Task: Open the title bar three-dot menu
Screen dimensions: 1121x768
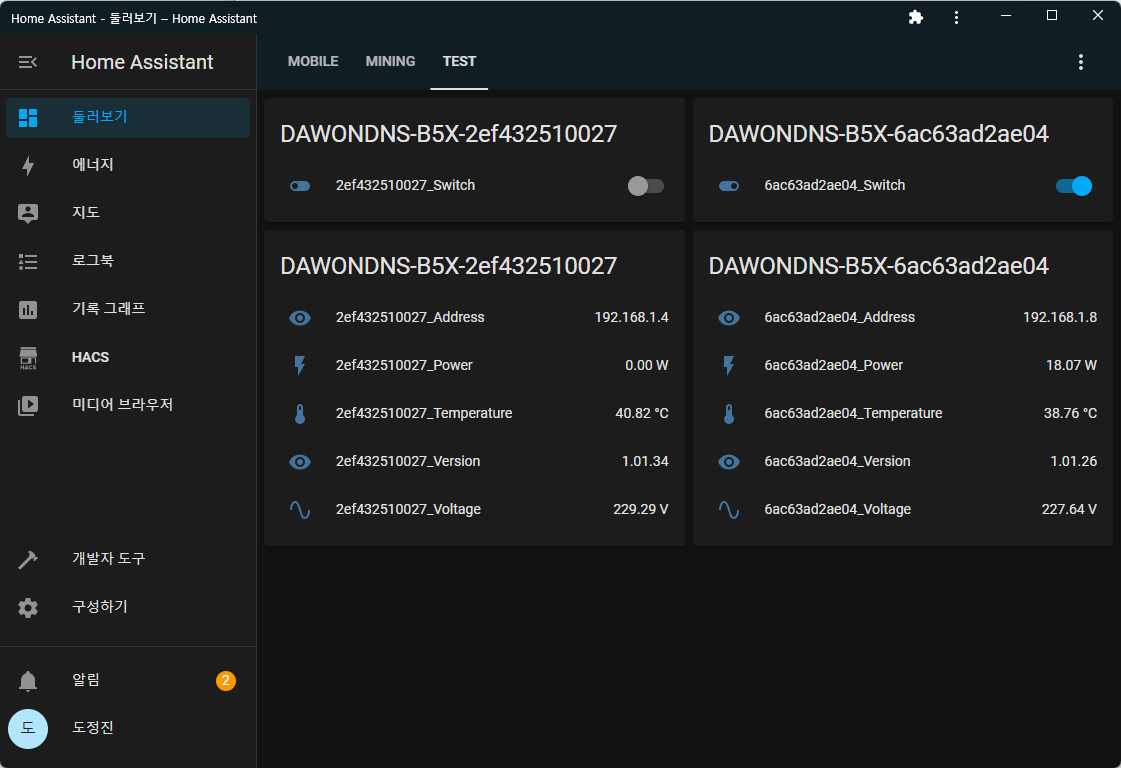Action: click(956, 17)
